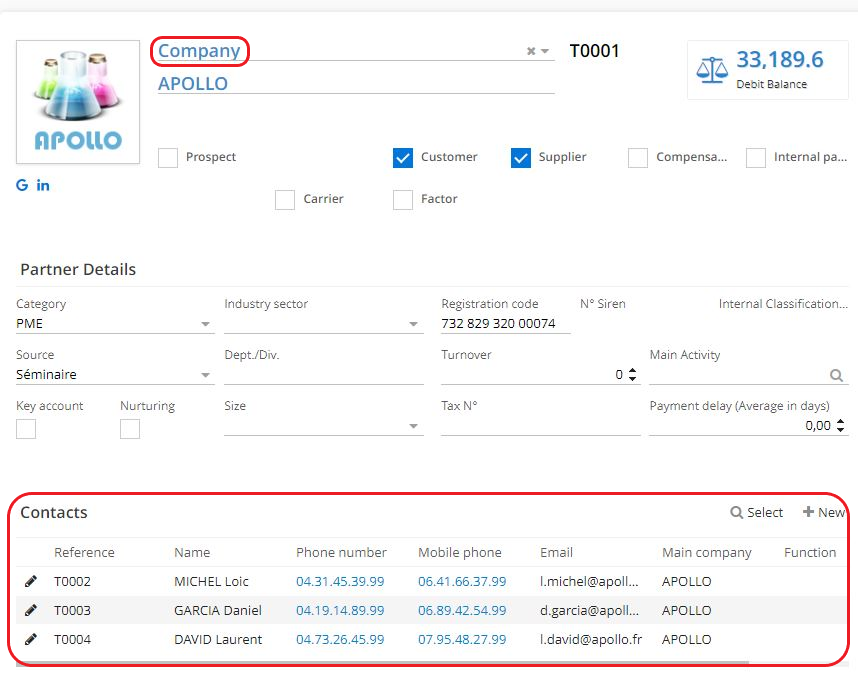Image resolution: width=858 pixels, height=683 pixels.
Task: Click the Registration code input field
Action: click(505, 324)
